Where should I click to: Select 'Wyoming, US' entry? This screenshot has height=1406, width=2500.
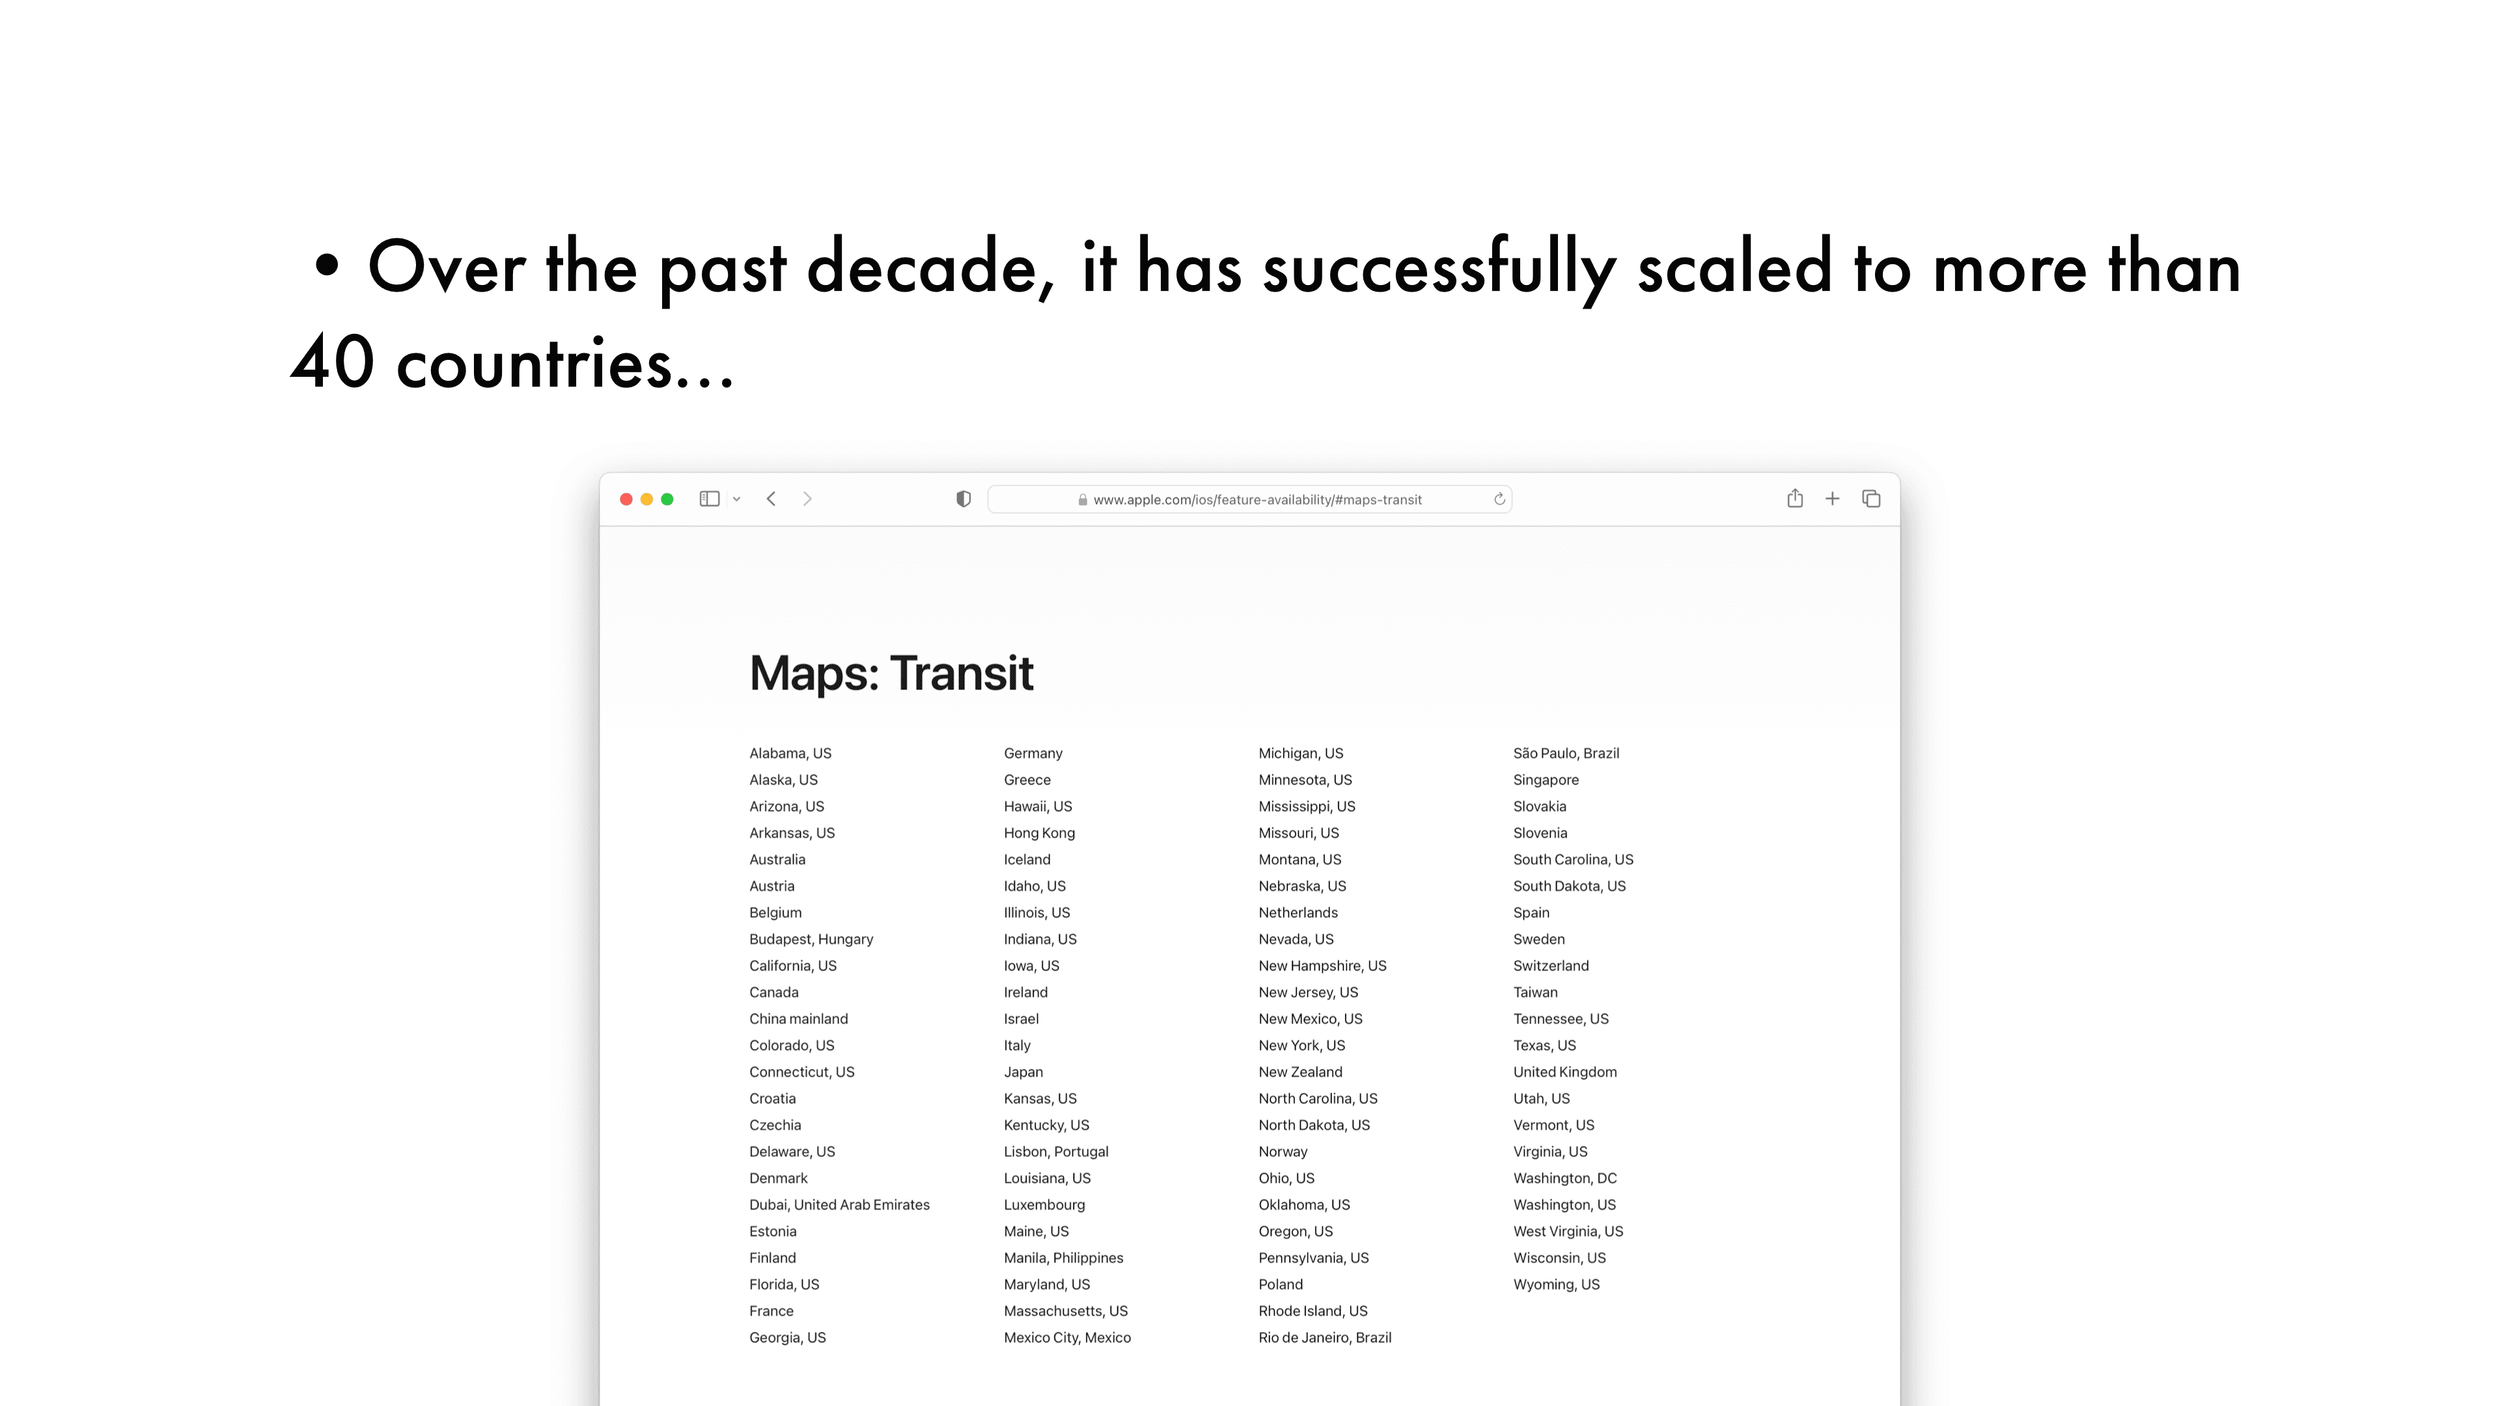(1556, 1284)
